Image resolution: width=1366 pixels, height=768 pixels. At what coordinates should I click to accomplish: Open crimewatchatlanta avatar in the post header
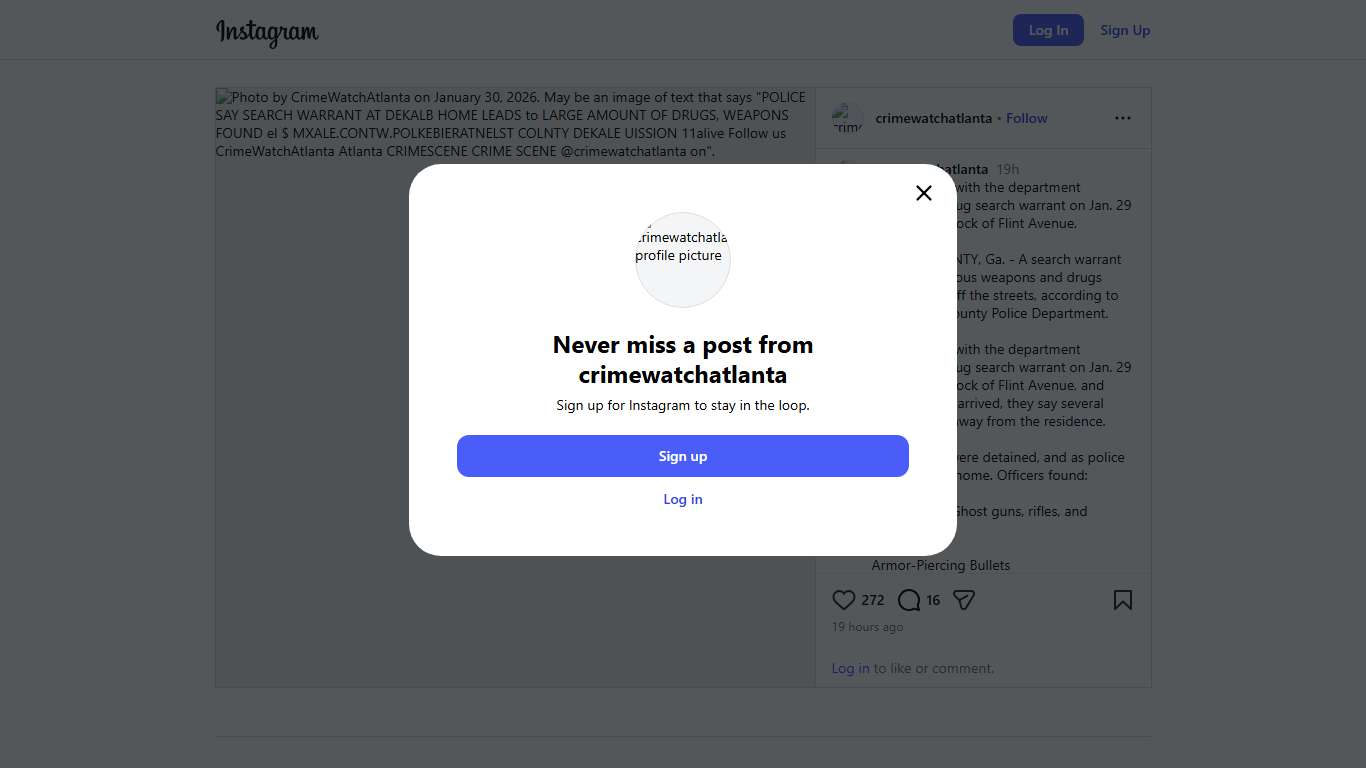click(848, 118)
